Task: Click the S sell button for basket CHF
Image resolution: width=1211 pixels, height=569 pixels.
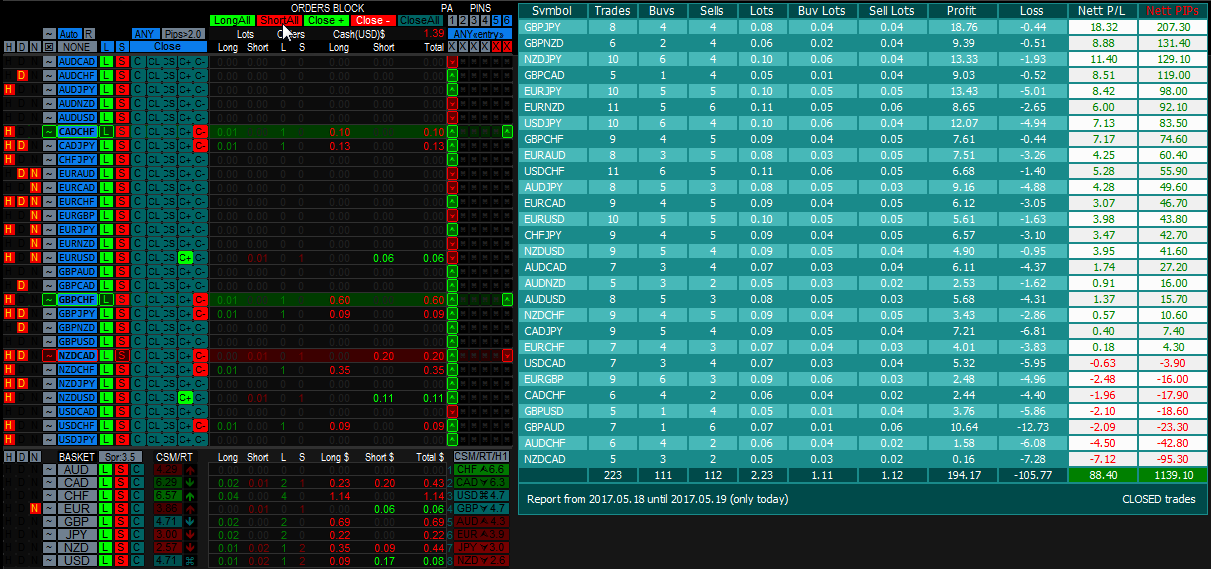Action: pos(121,496)
